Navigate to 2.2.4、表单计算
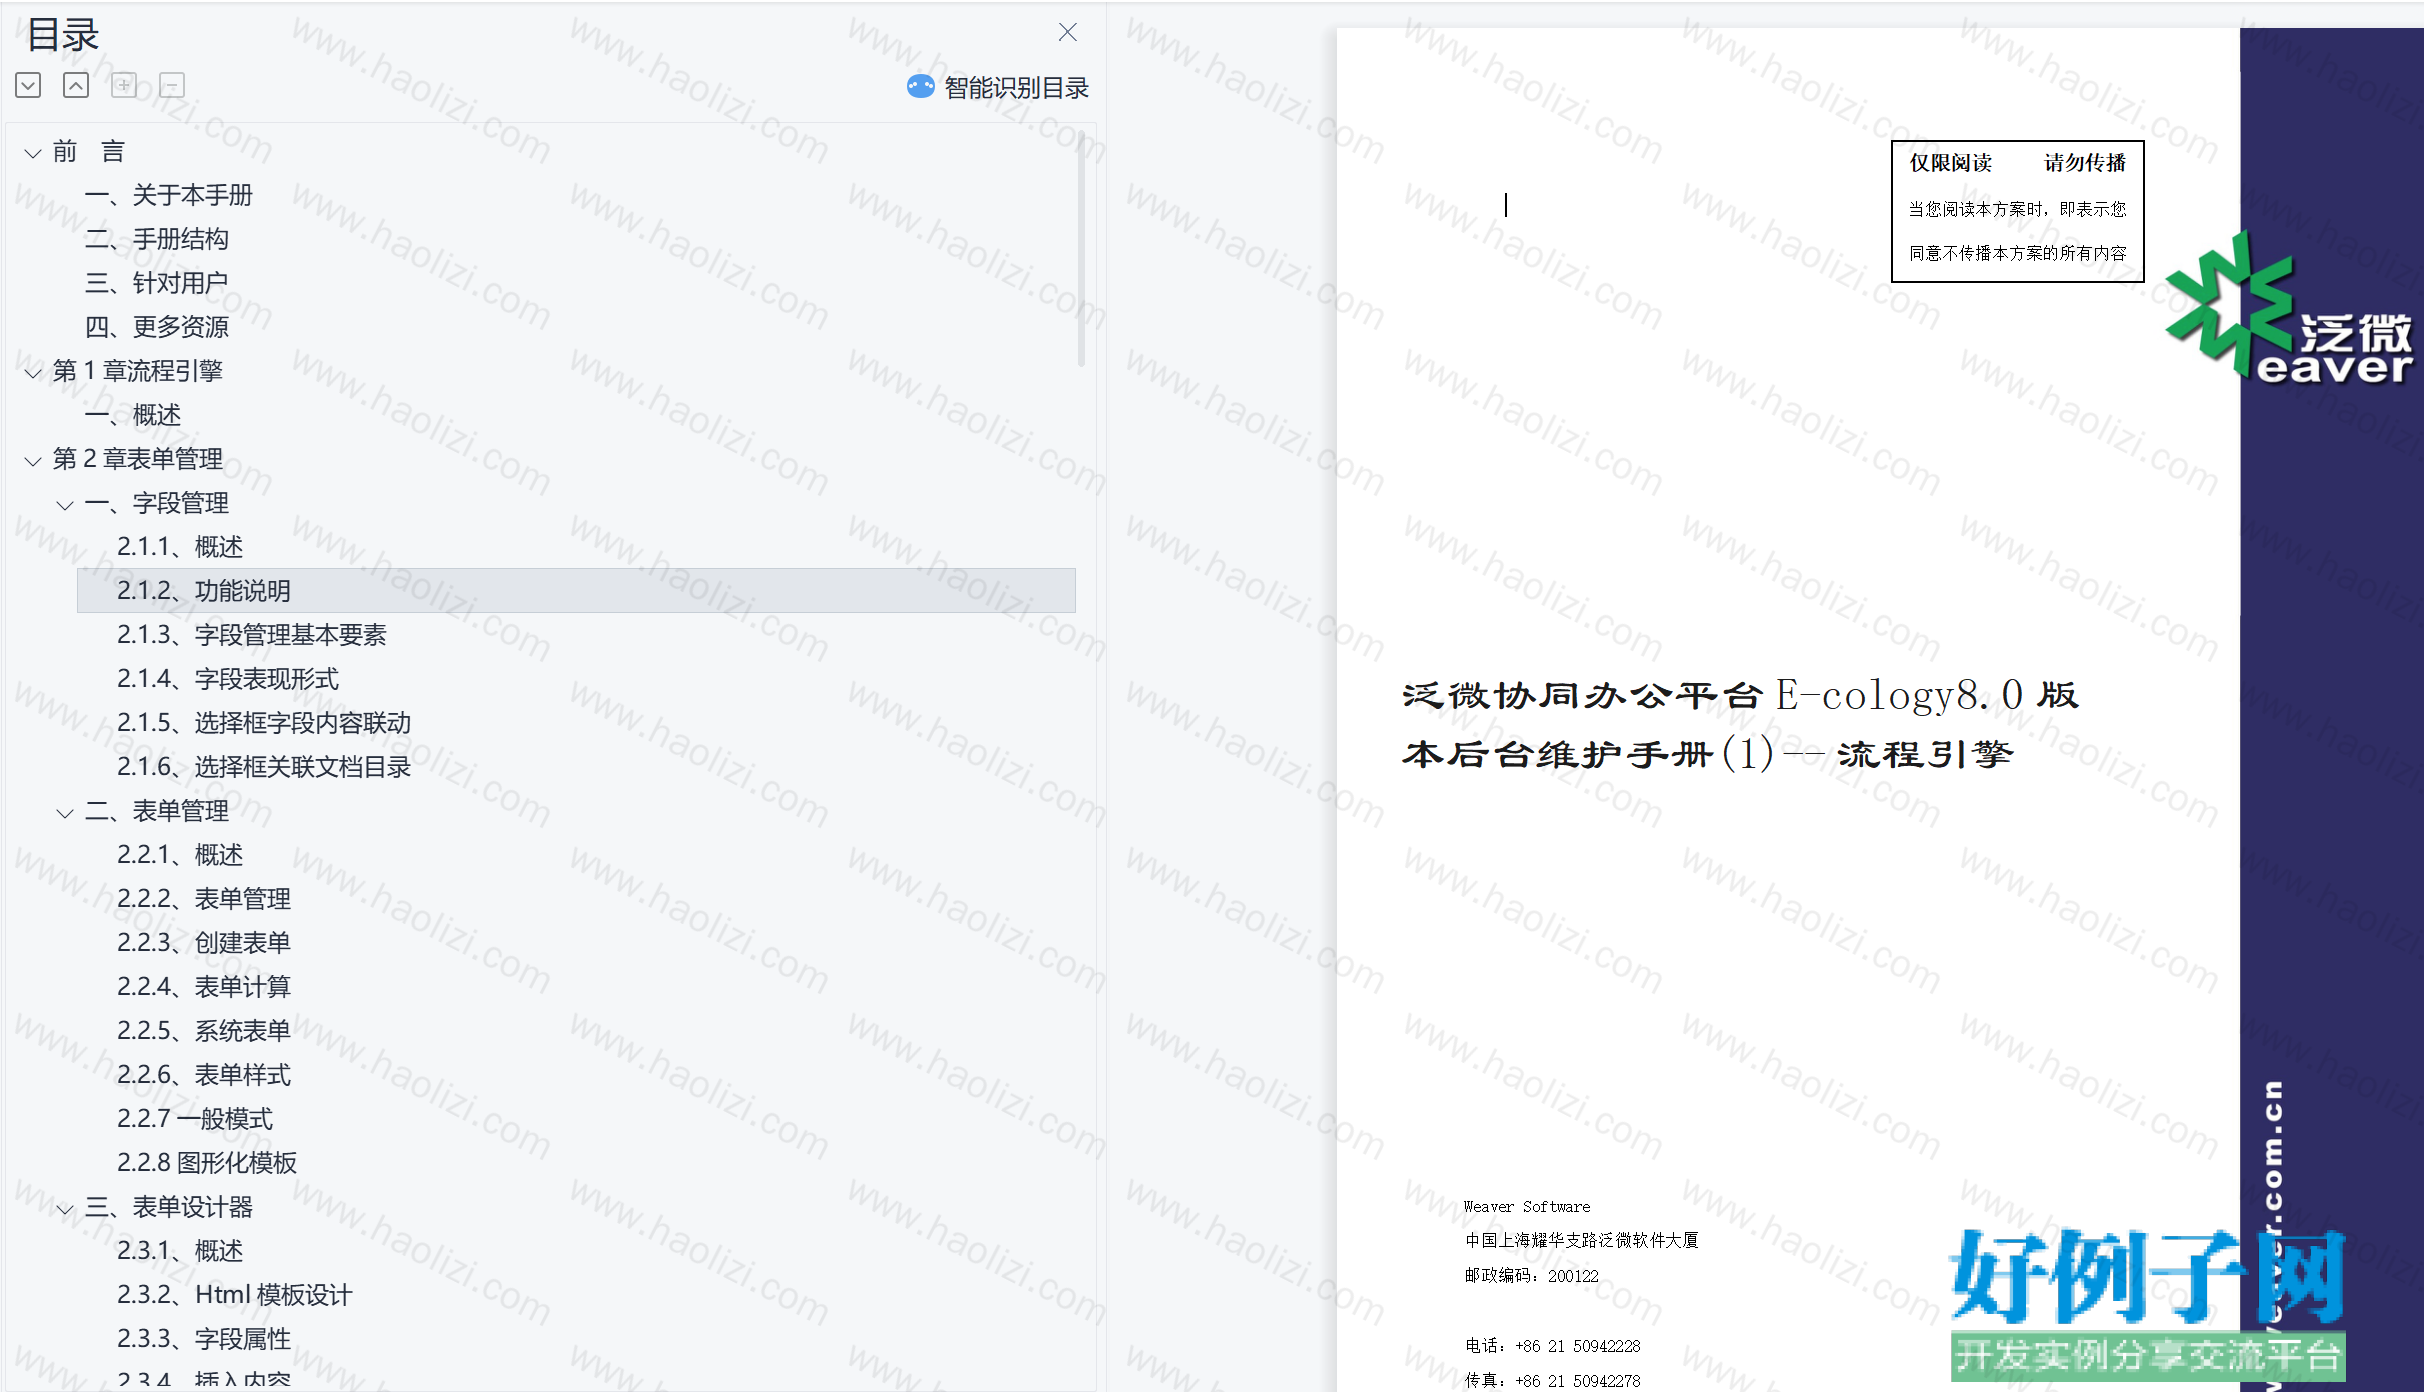 coord(204,987)
